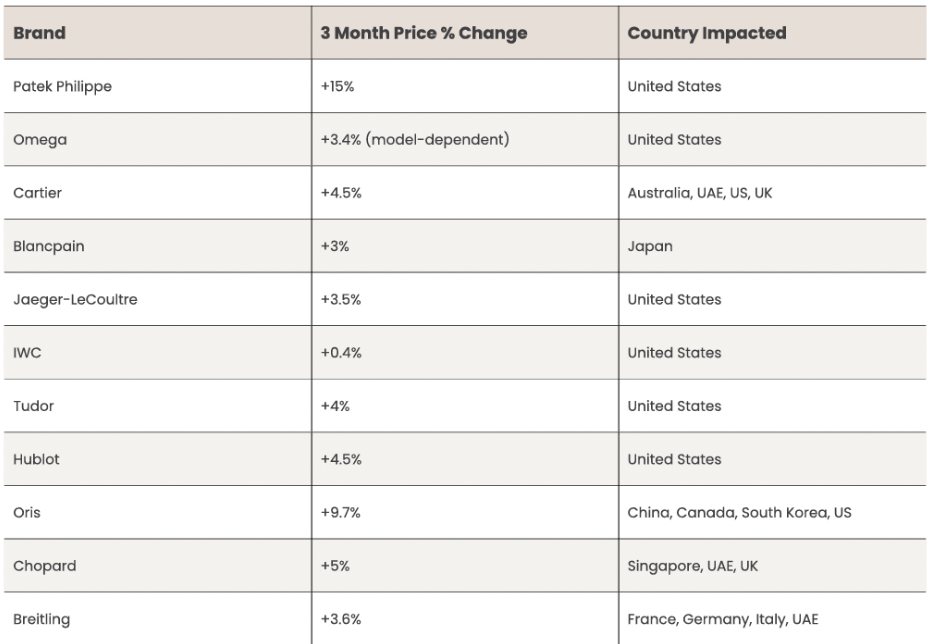This screenshot has width=928, height=644.
Task: Click the +15% price change cell
Action: pyautogui.click(x=338, y=87)
